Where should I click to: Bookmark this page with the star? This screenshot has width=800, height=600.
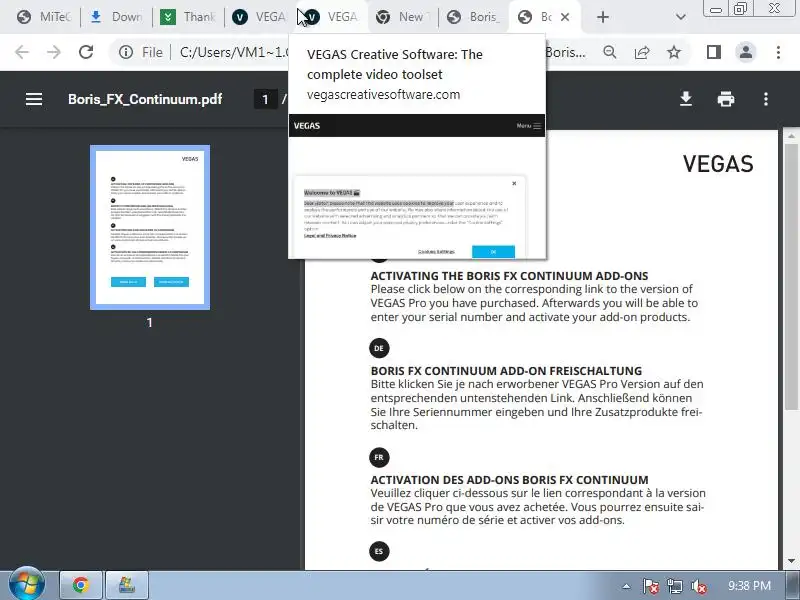click(x=674, y=52)
